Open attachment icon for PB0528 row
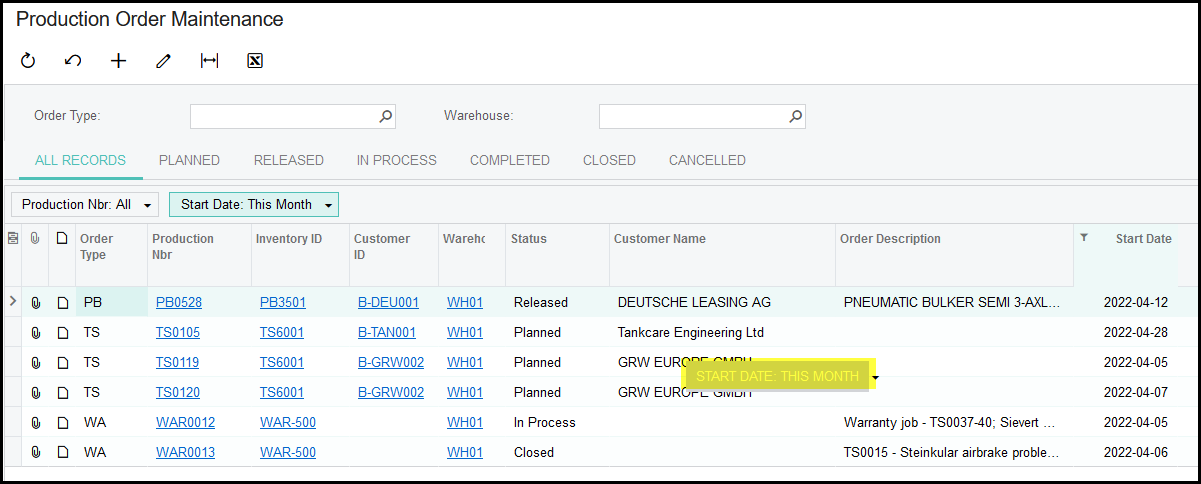 point(36,302)
